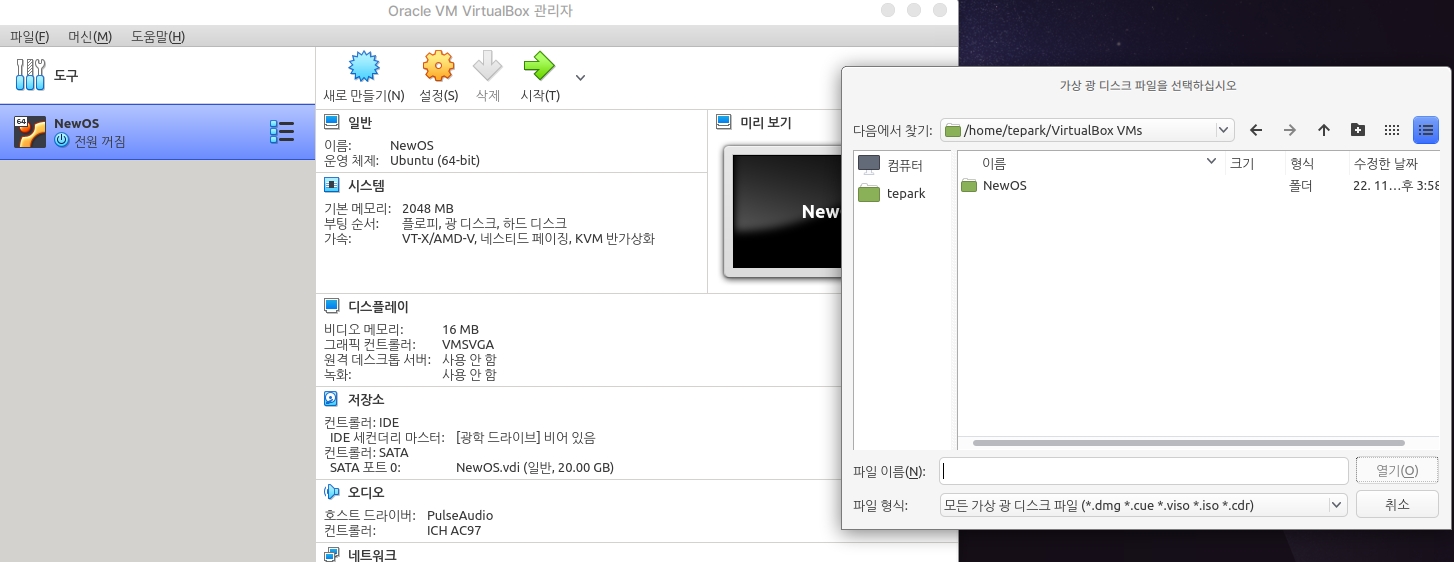This screenshot has height=562, width=1454.
Task: Switch file dialog to detailed list view
Action: pos(1425,130)
